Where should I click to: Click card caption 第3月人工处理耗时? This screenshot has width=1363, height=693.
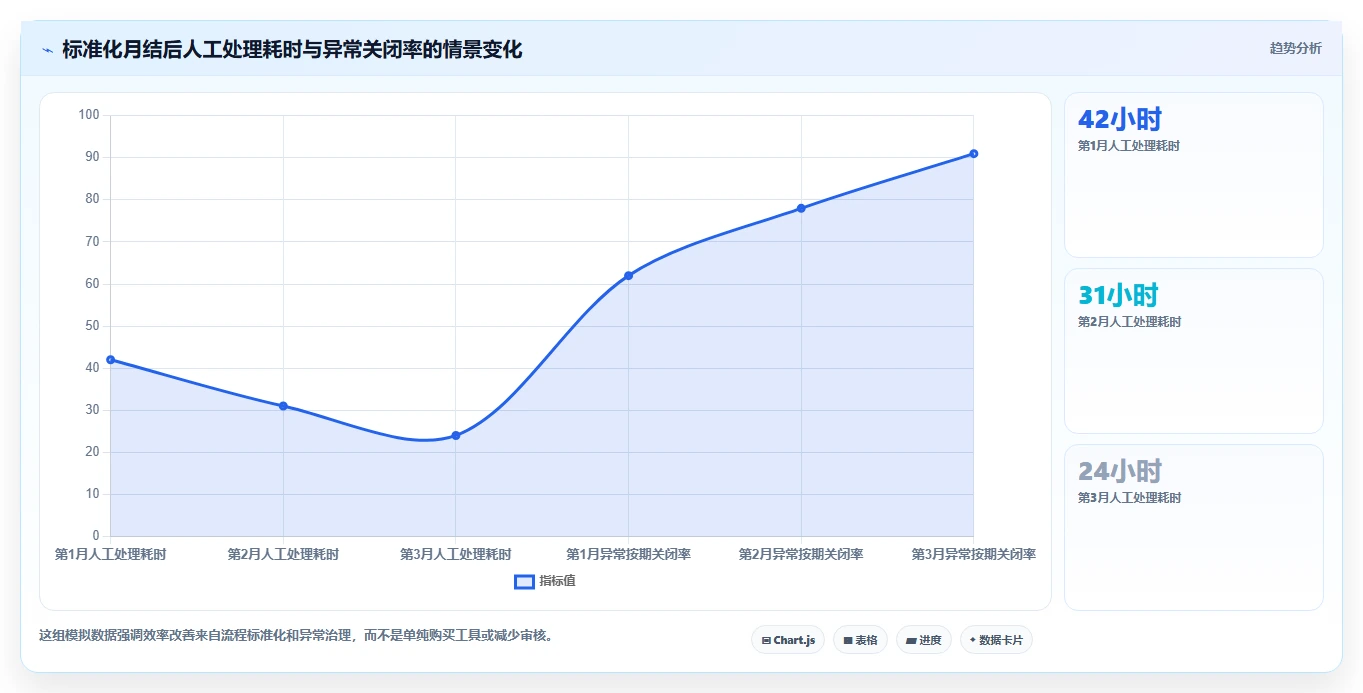1129,498
